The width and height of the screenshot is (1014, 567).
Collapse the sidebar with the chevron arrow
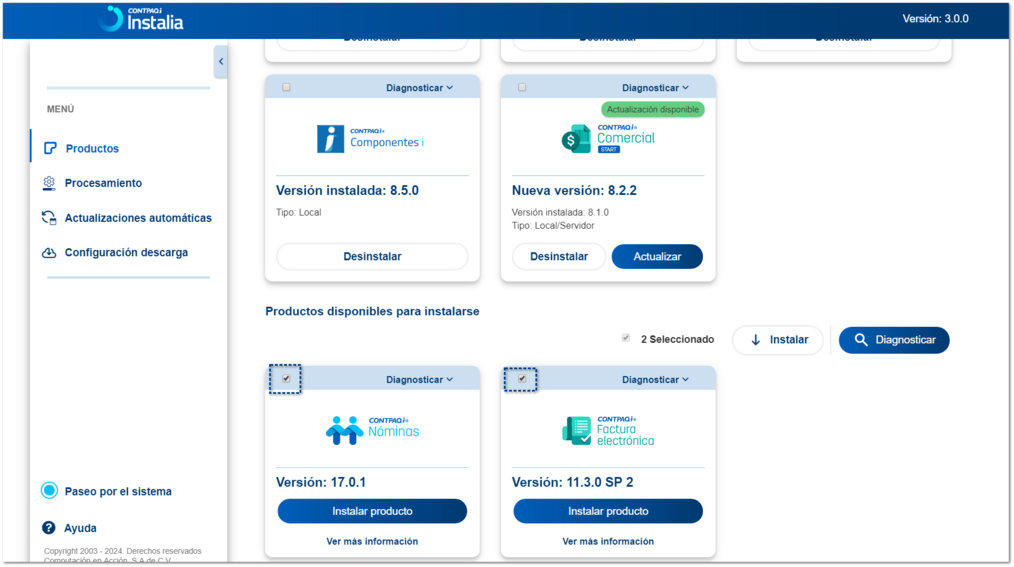click(x=221, y=61)
